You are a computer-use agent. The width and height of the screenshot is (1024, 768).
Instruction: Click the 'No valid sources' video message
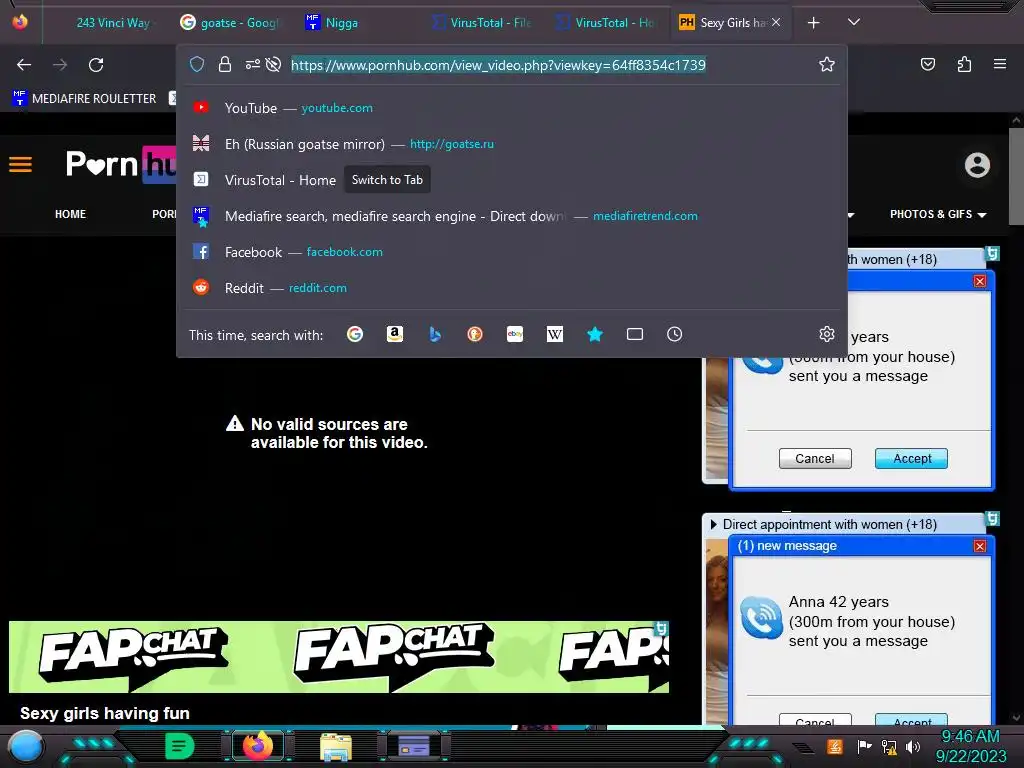(327, 433)
